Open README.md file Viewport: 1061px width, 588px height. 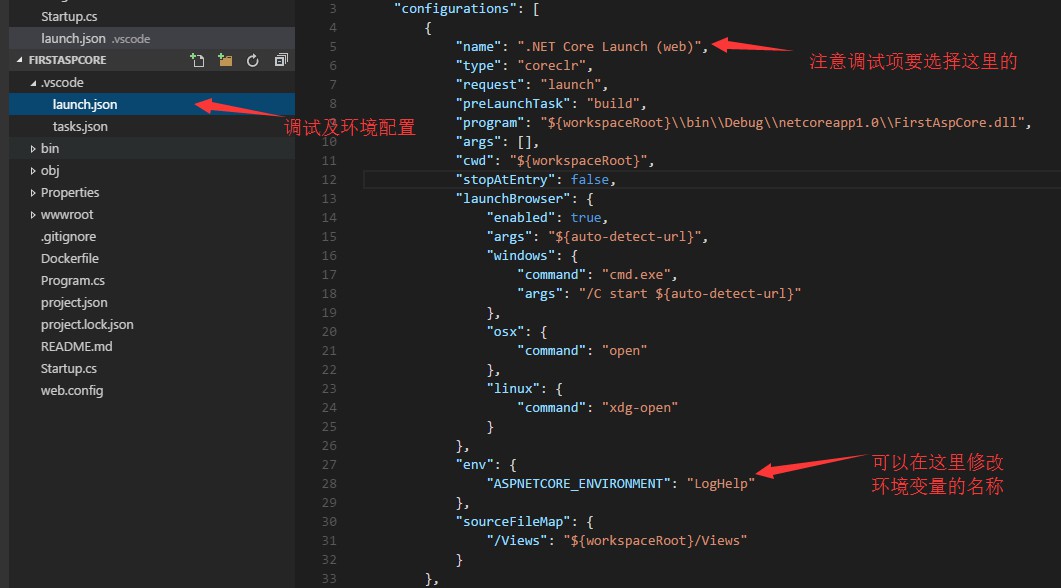[76, 346]
